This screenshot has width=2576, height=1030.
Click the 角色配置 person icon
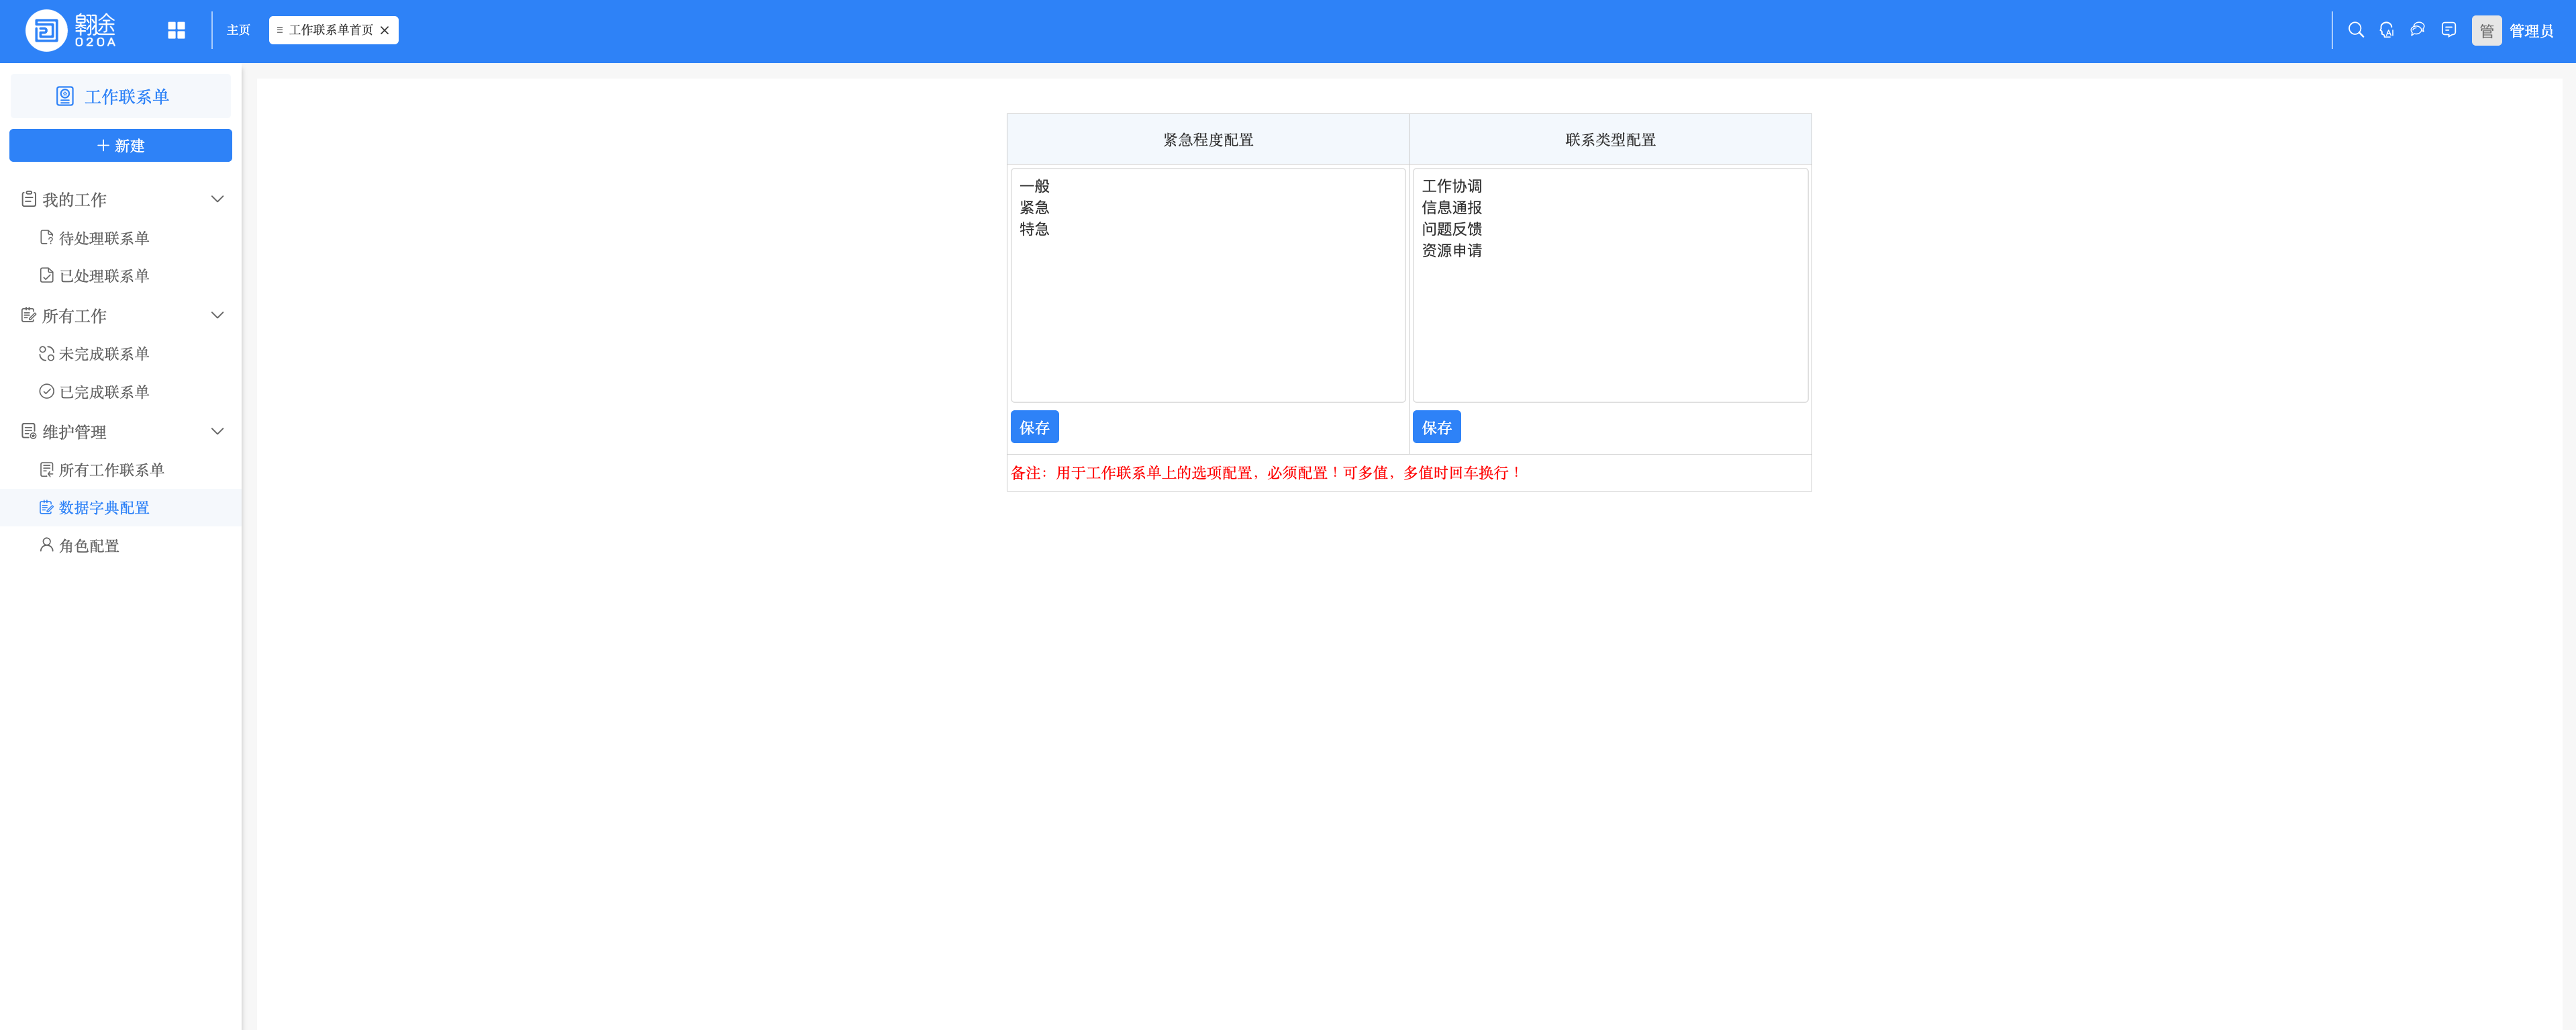coord(46,545)
